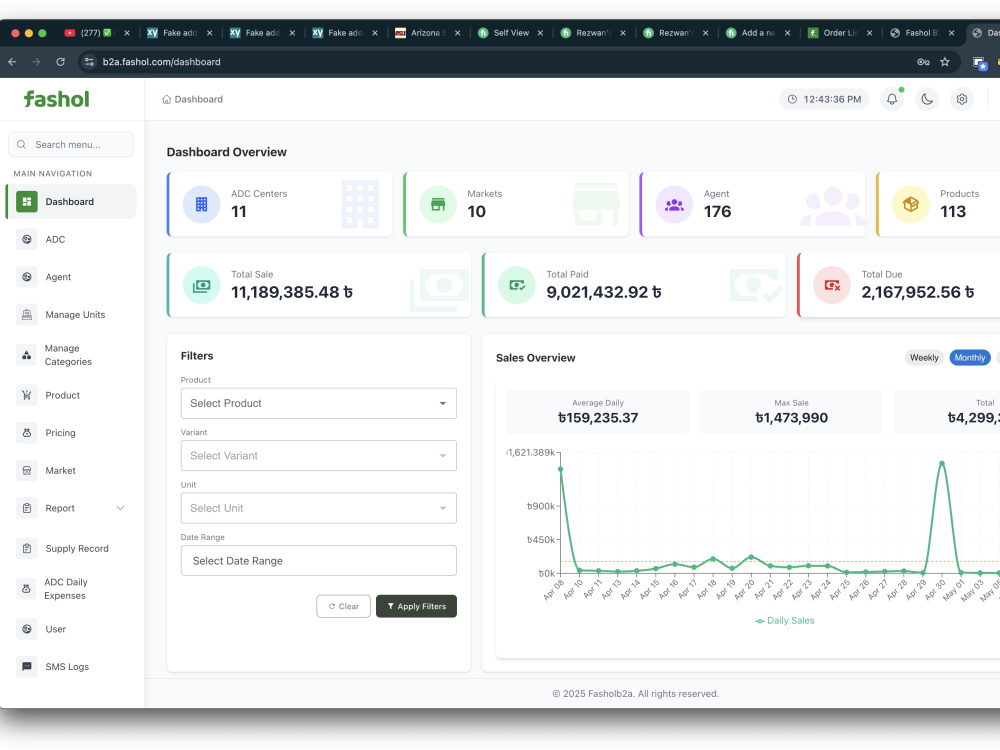Switch to the Fashol B browser tab
1000x750 pixels.
pyautogui.click(x=922, y=33)
